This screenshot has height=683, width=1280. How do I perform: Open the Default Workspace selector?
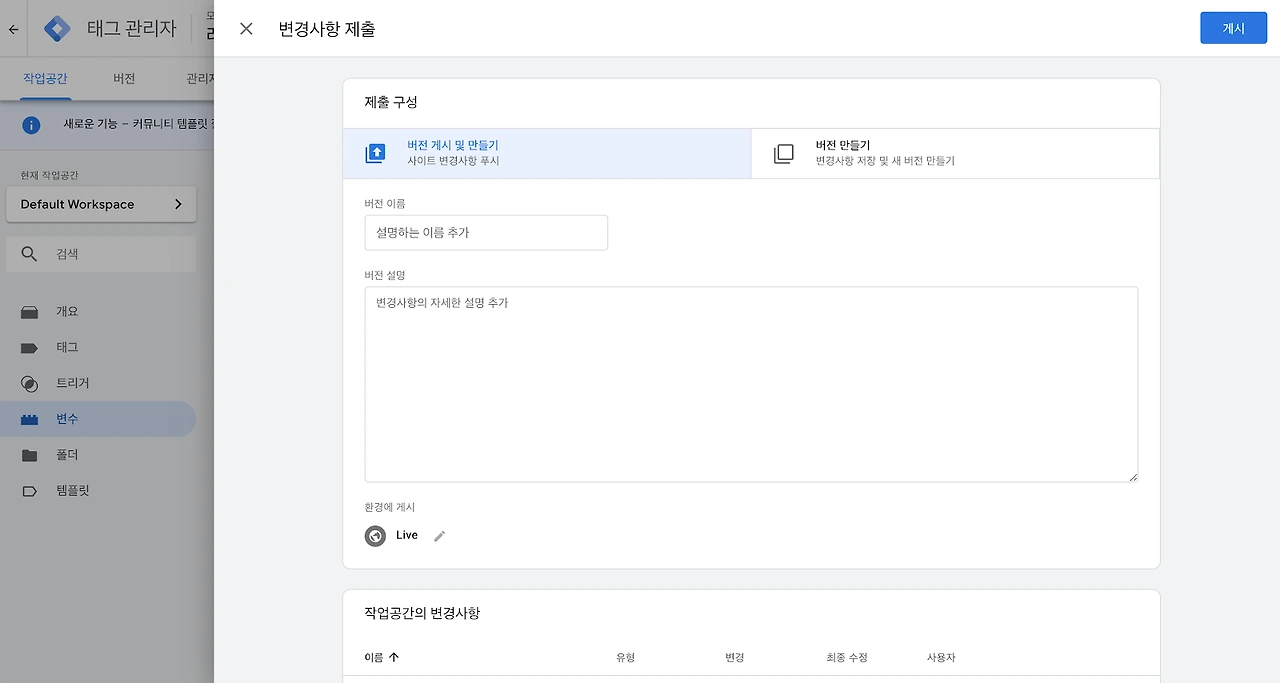[101, 204]
